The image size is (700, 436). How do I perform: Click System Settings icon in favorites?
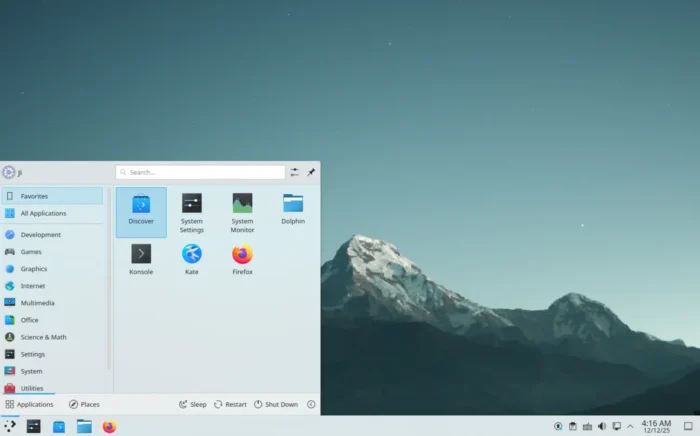coord(191,212)
